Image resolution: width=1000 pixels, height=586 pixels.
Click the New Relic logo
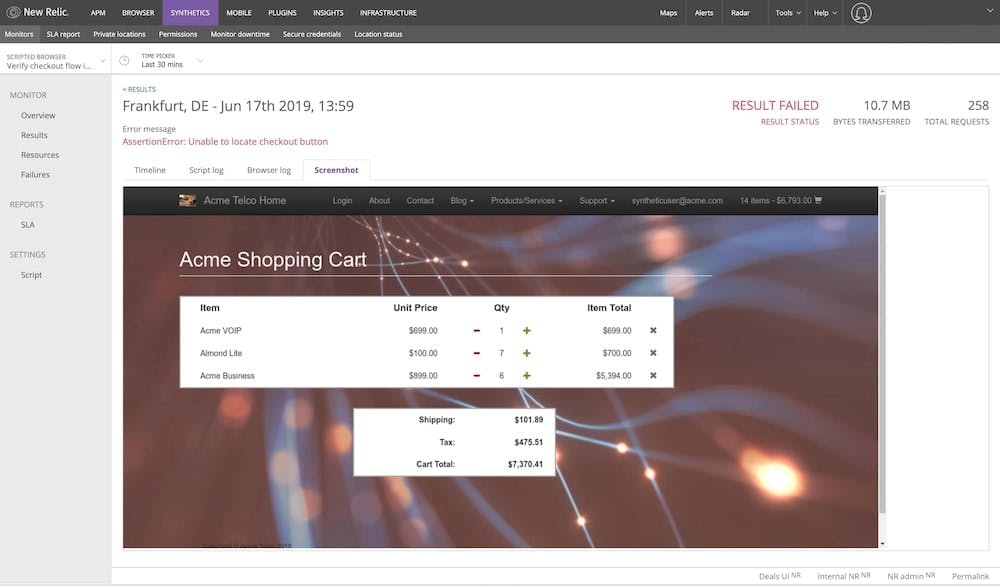click(37, 12)
